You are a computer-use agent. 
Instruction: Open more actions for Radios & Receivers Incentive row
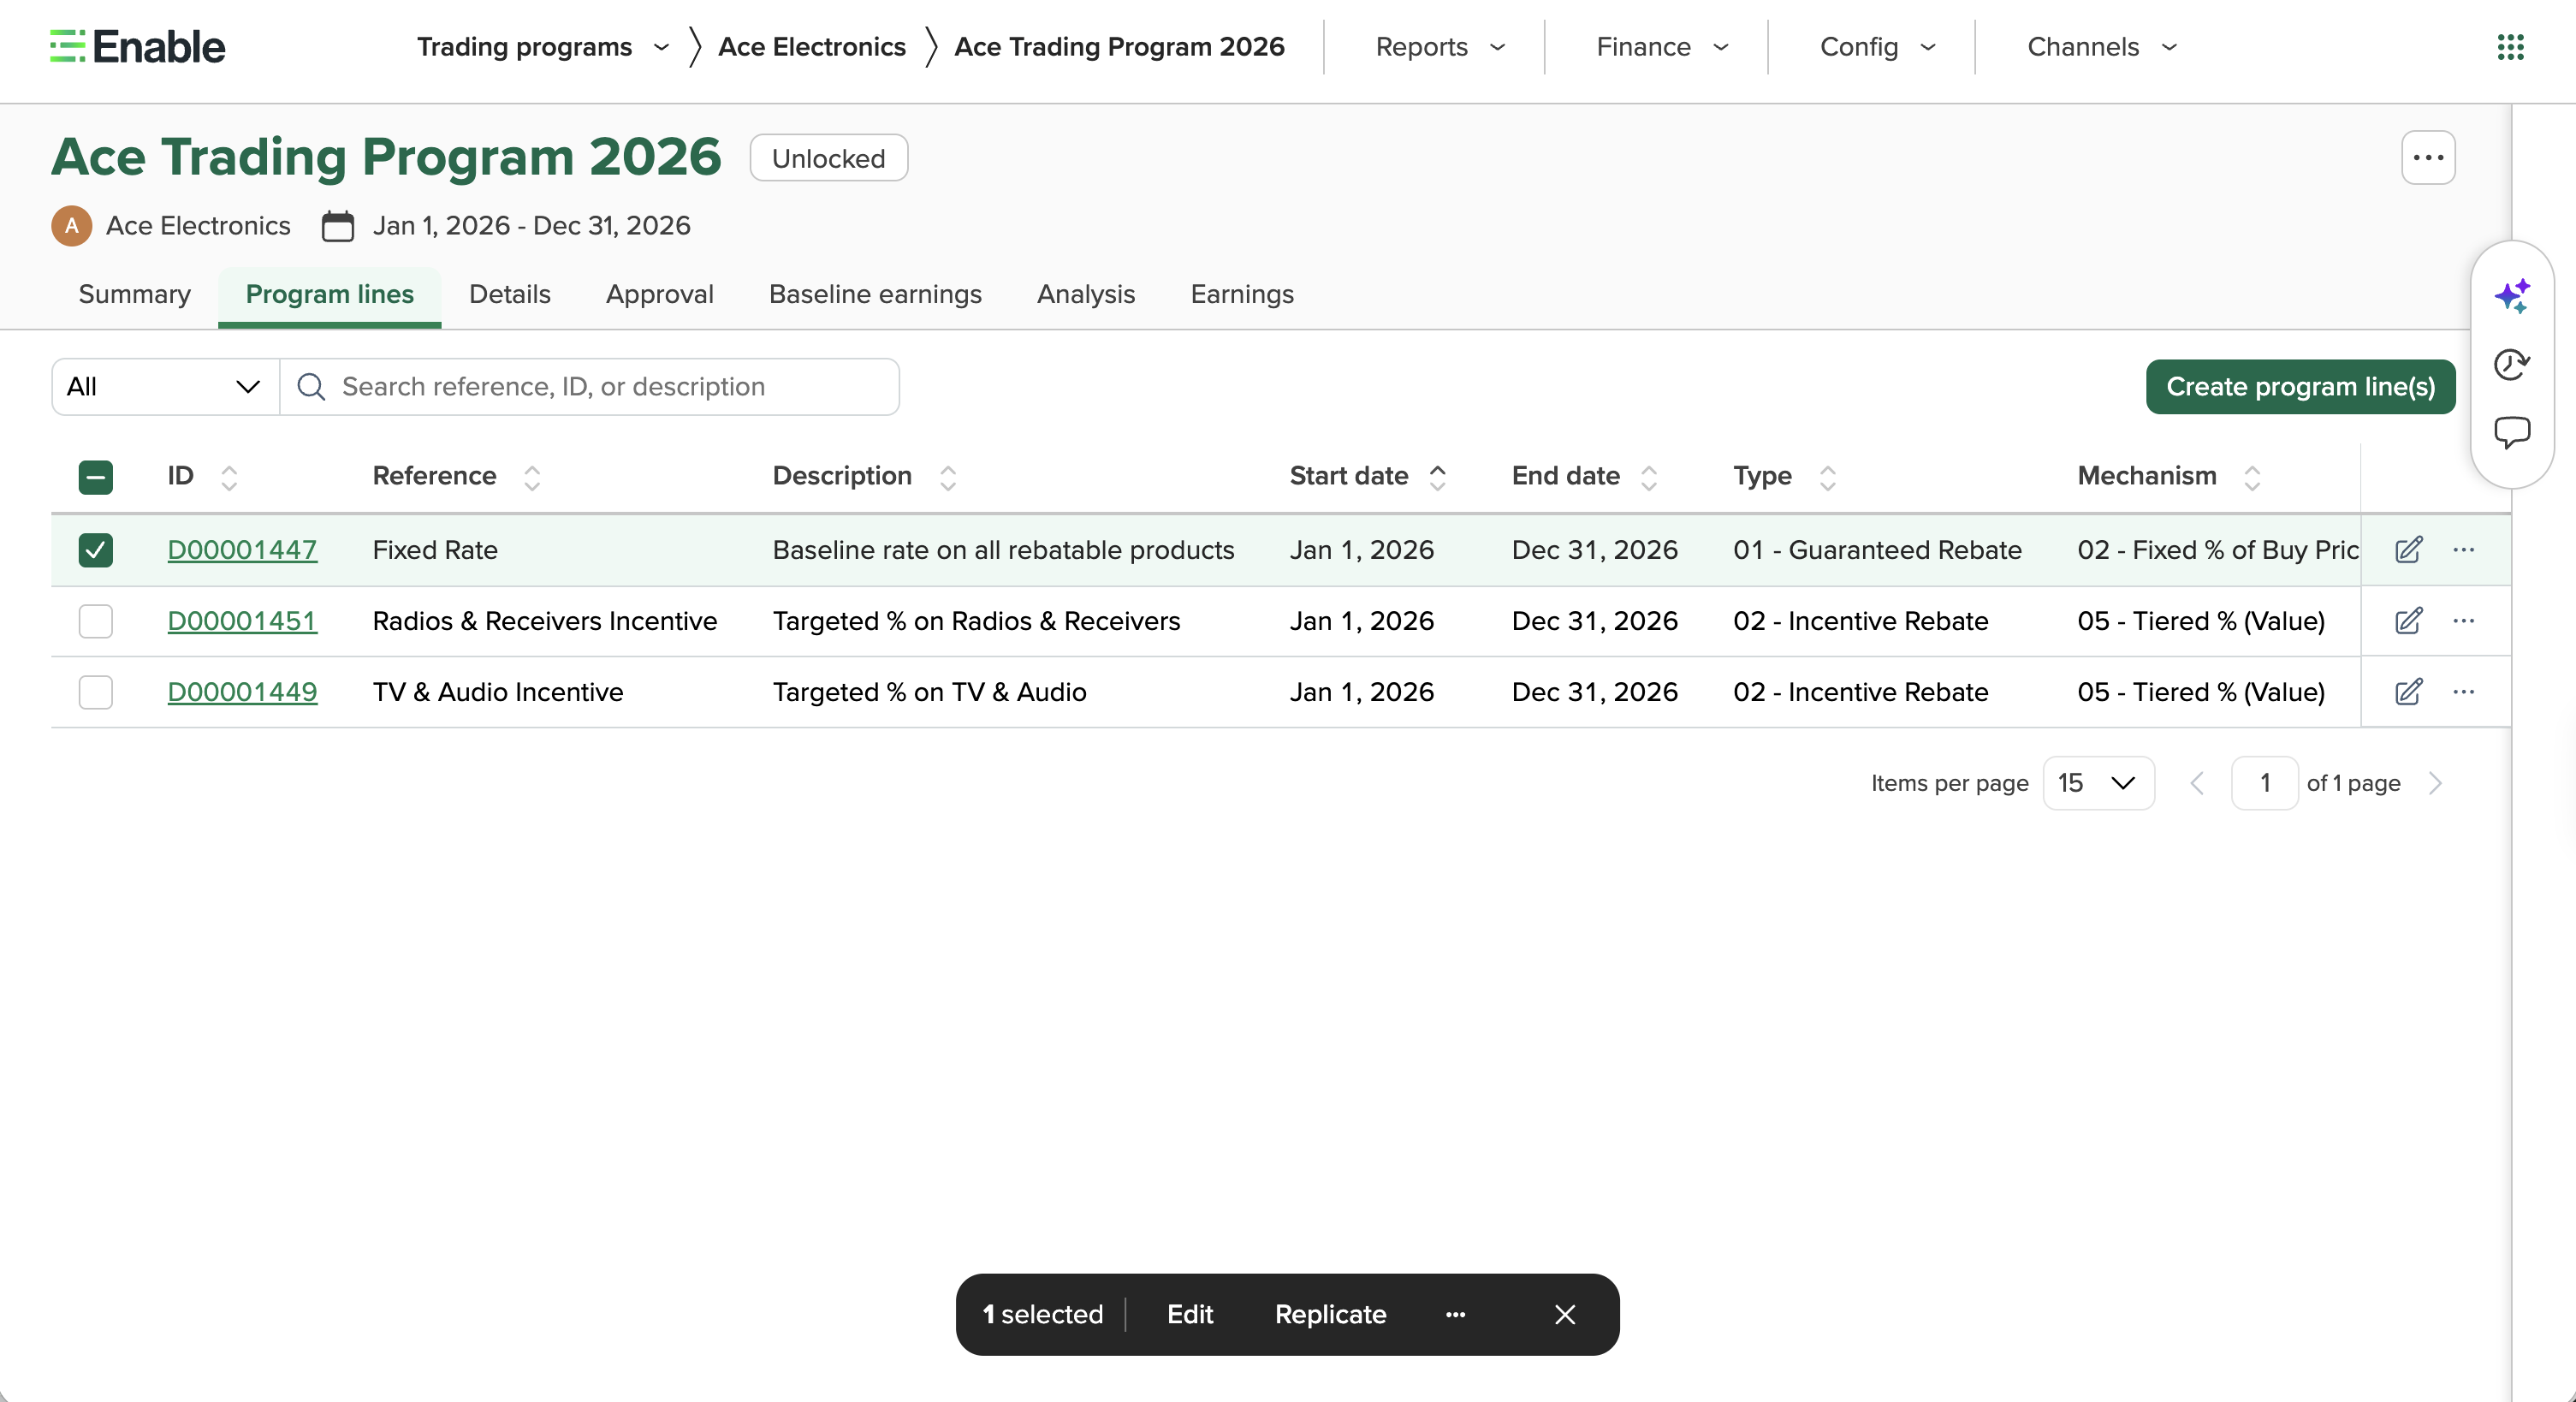(2463, 620)
